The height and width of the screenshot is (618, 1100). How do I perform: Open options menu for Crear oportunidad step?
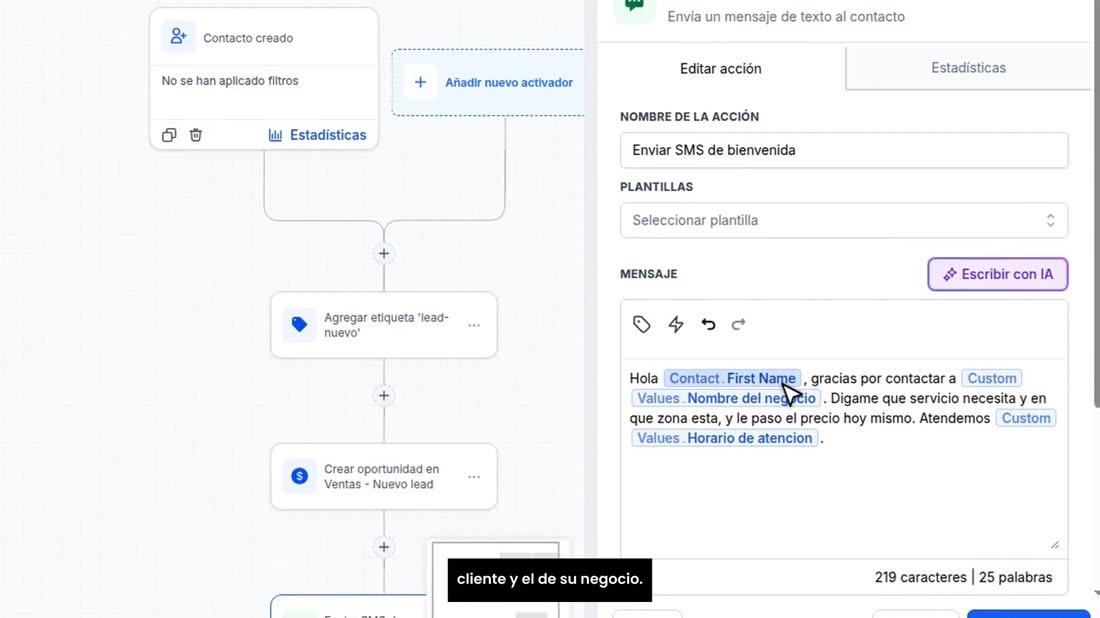coord(474,476)
